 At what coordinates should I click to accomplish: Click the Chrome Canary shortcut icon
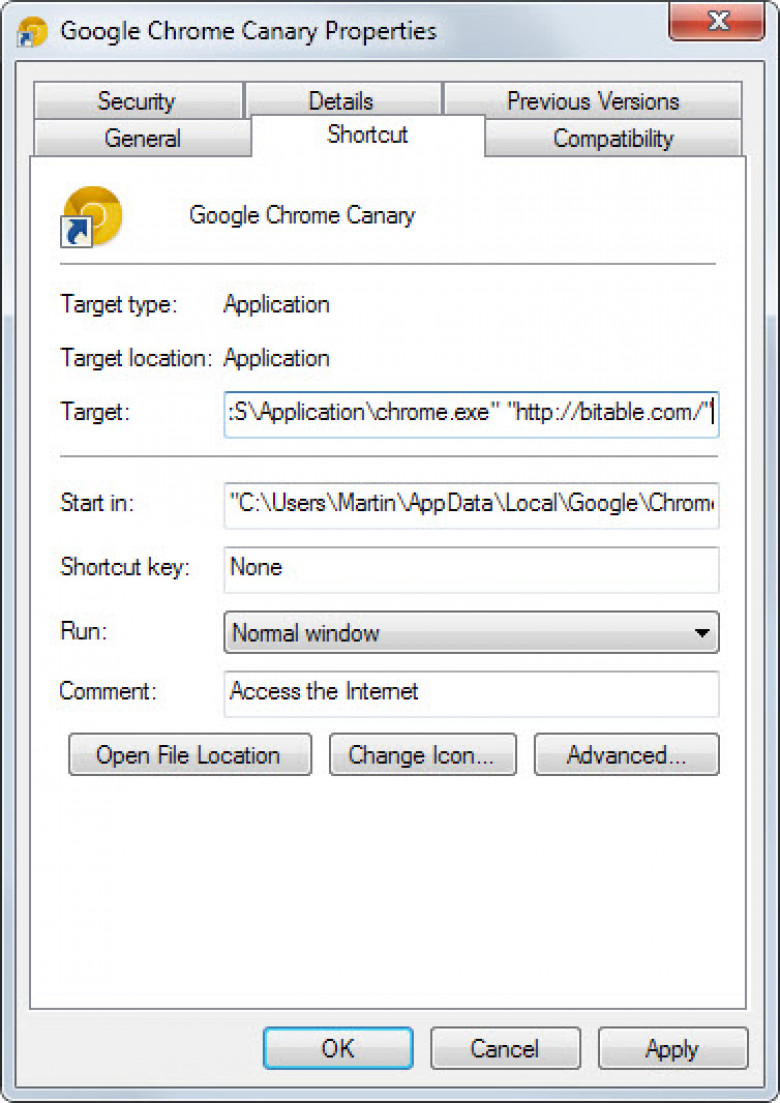tap(91, 217)
